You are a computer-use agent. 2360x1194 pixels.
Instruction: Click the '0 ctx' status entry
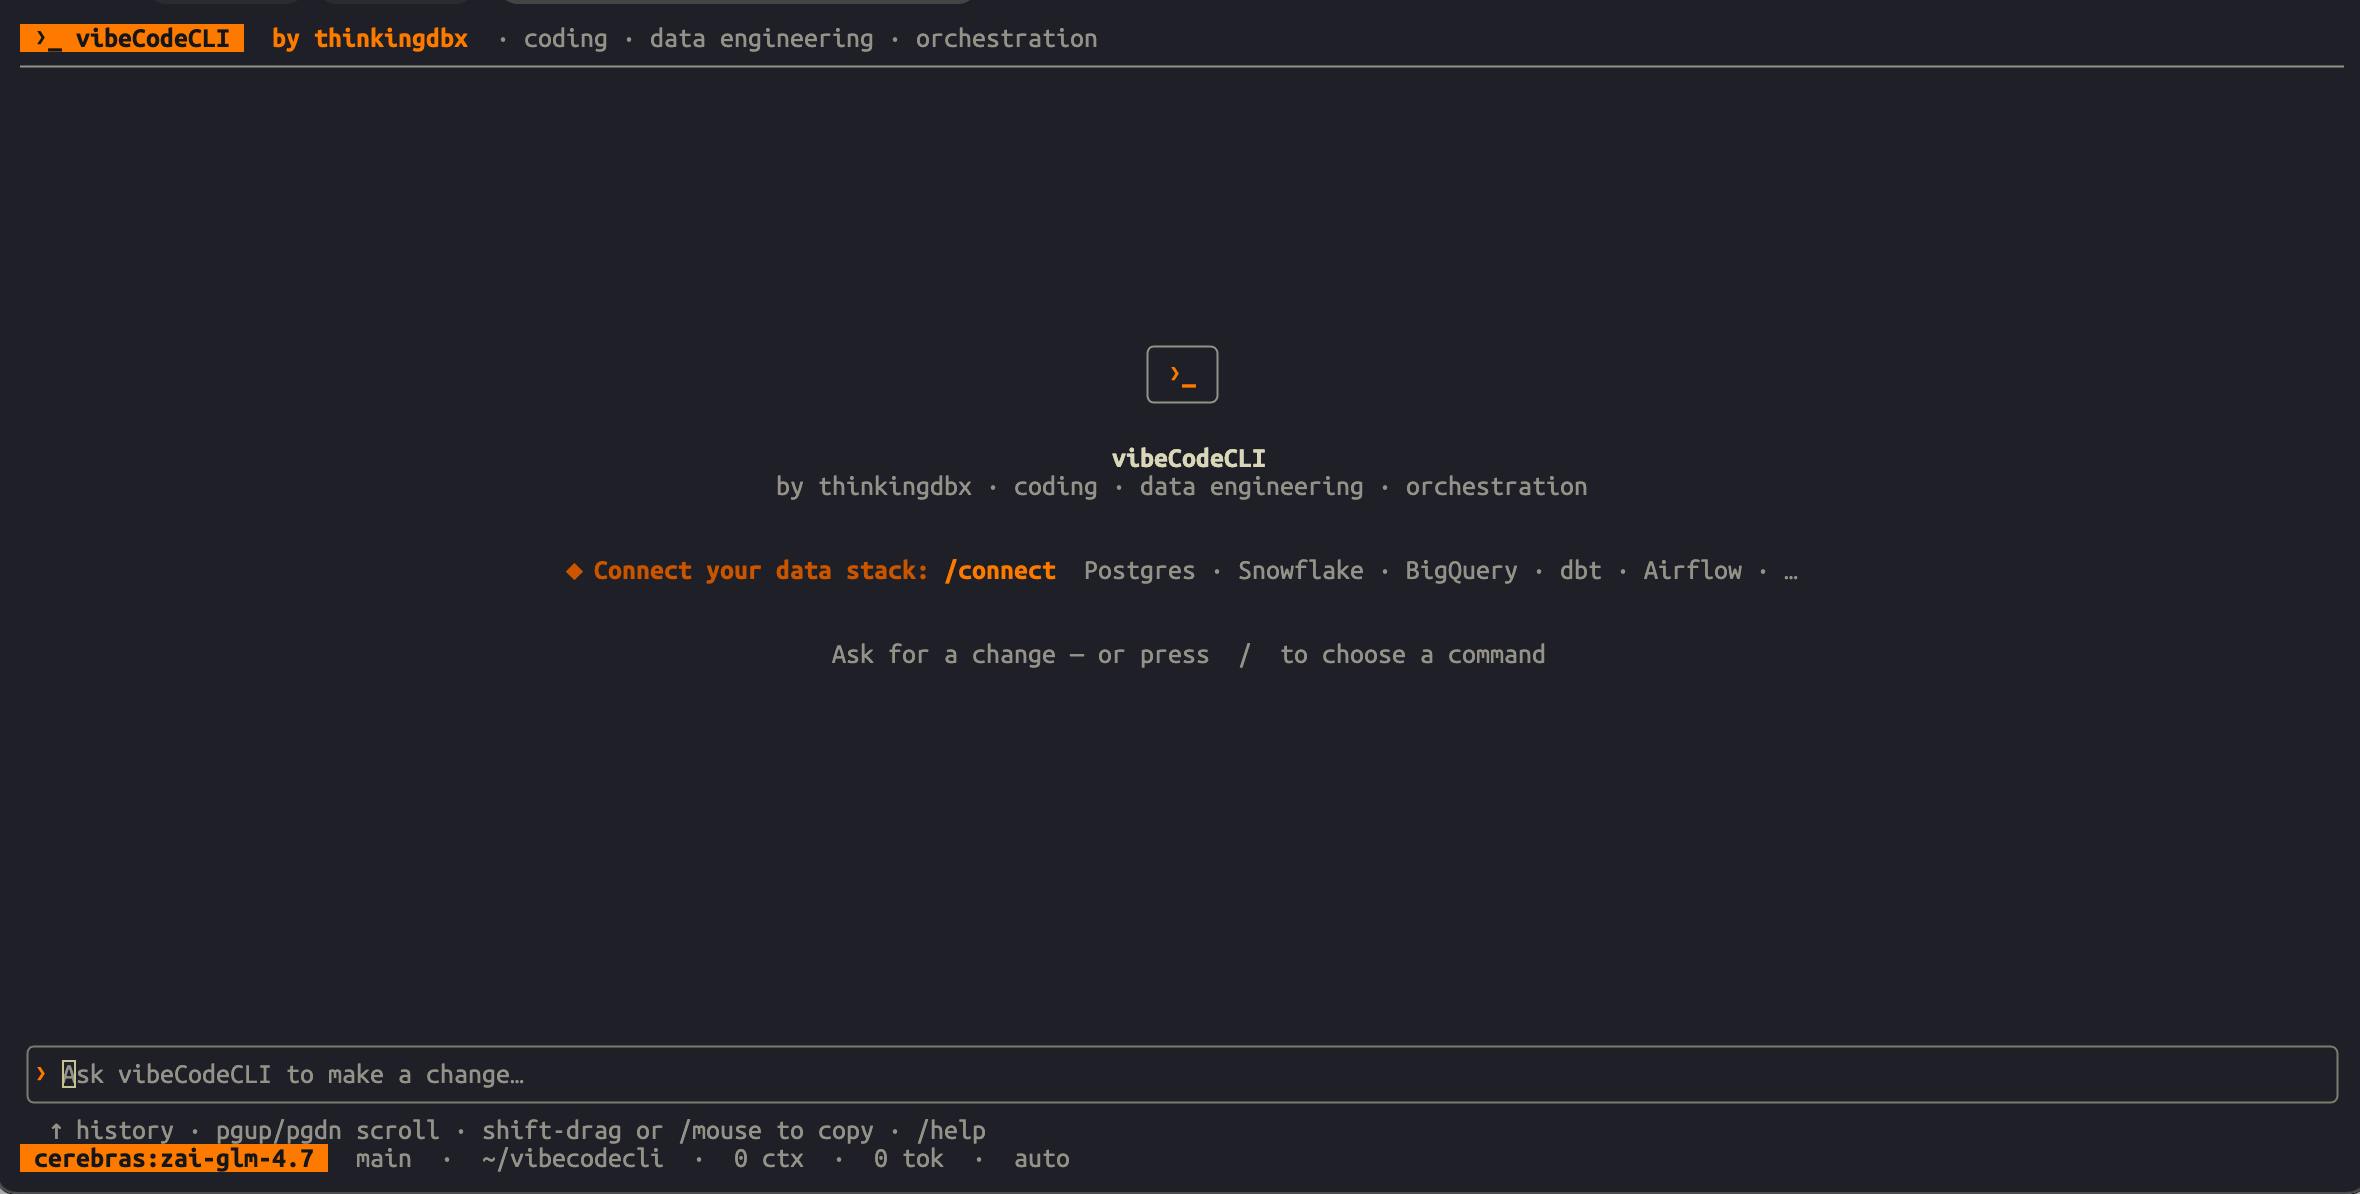pos(768,1158)
